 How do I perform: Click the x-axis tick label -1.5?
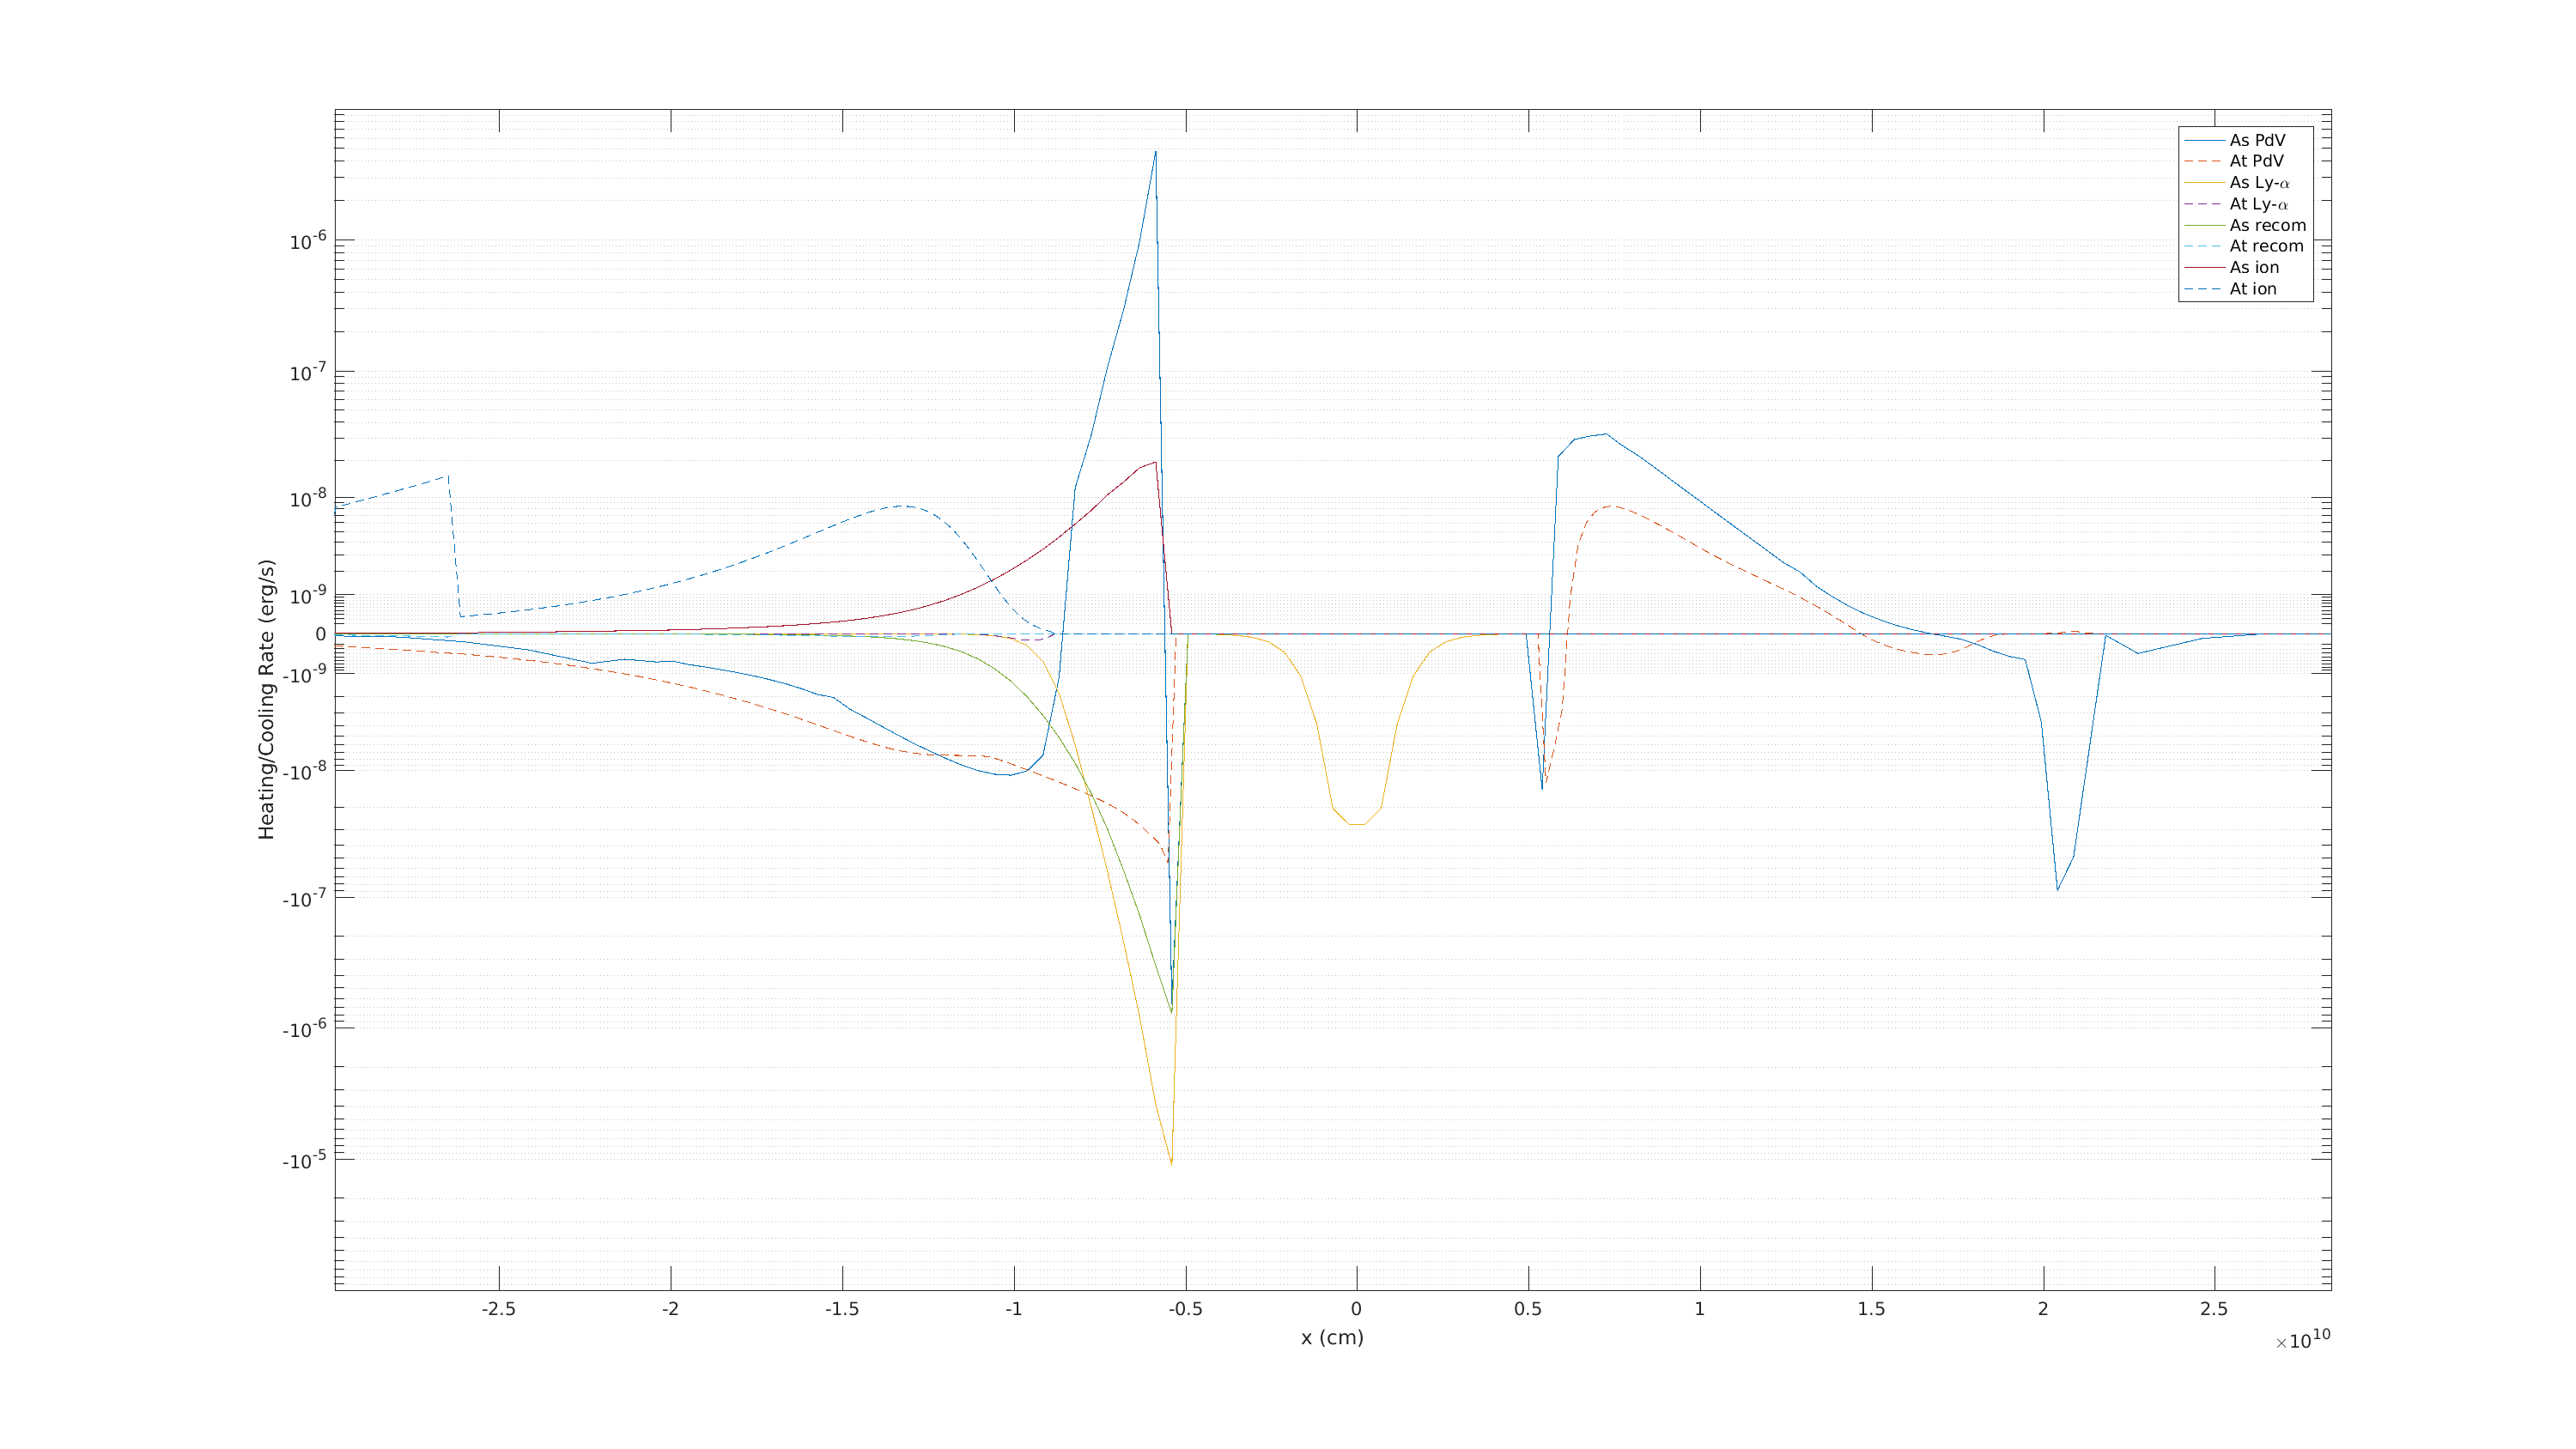tap(842, 1309)
